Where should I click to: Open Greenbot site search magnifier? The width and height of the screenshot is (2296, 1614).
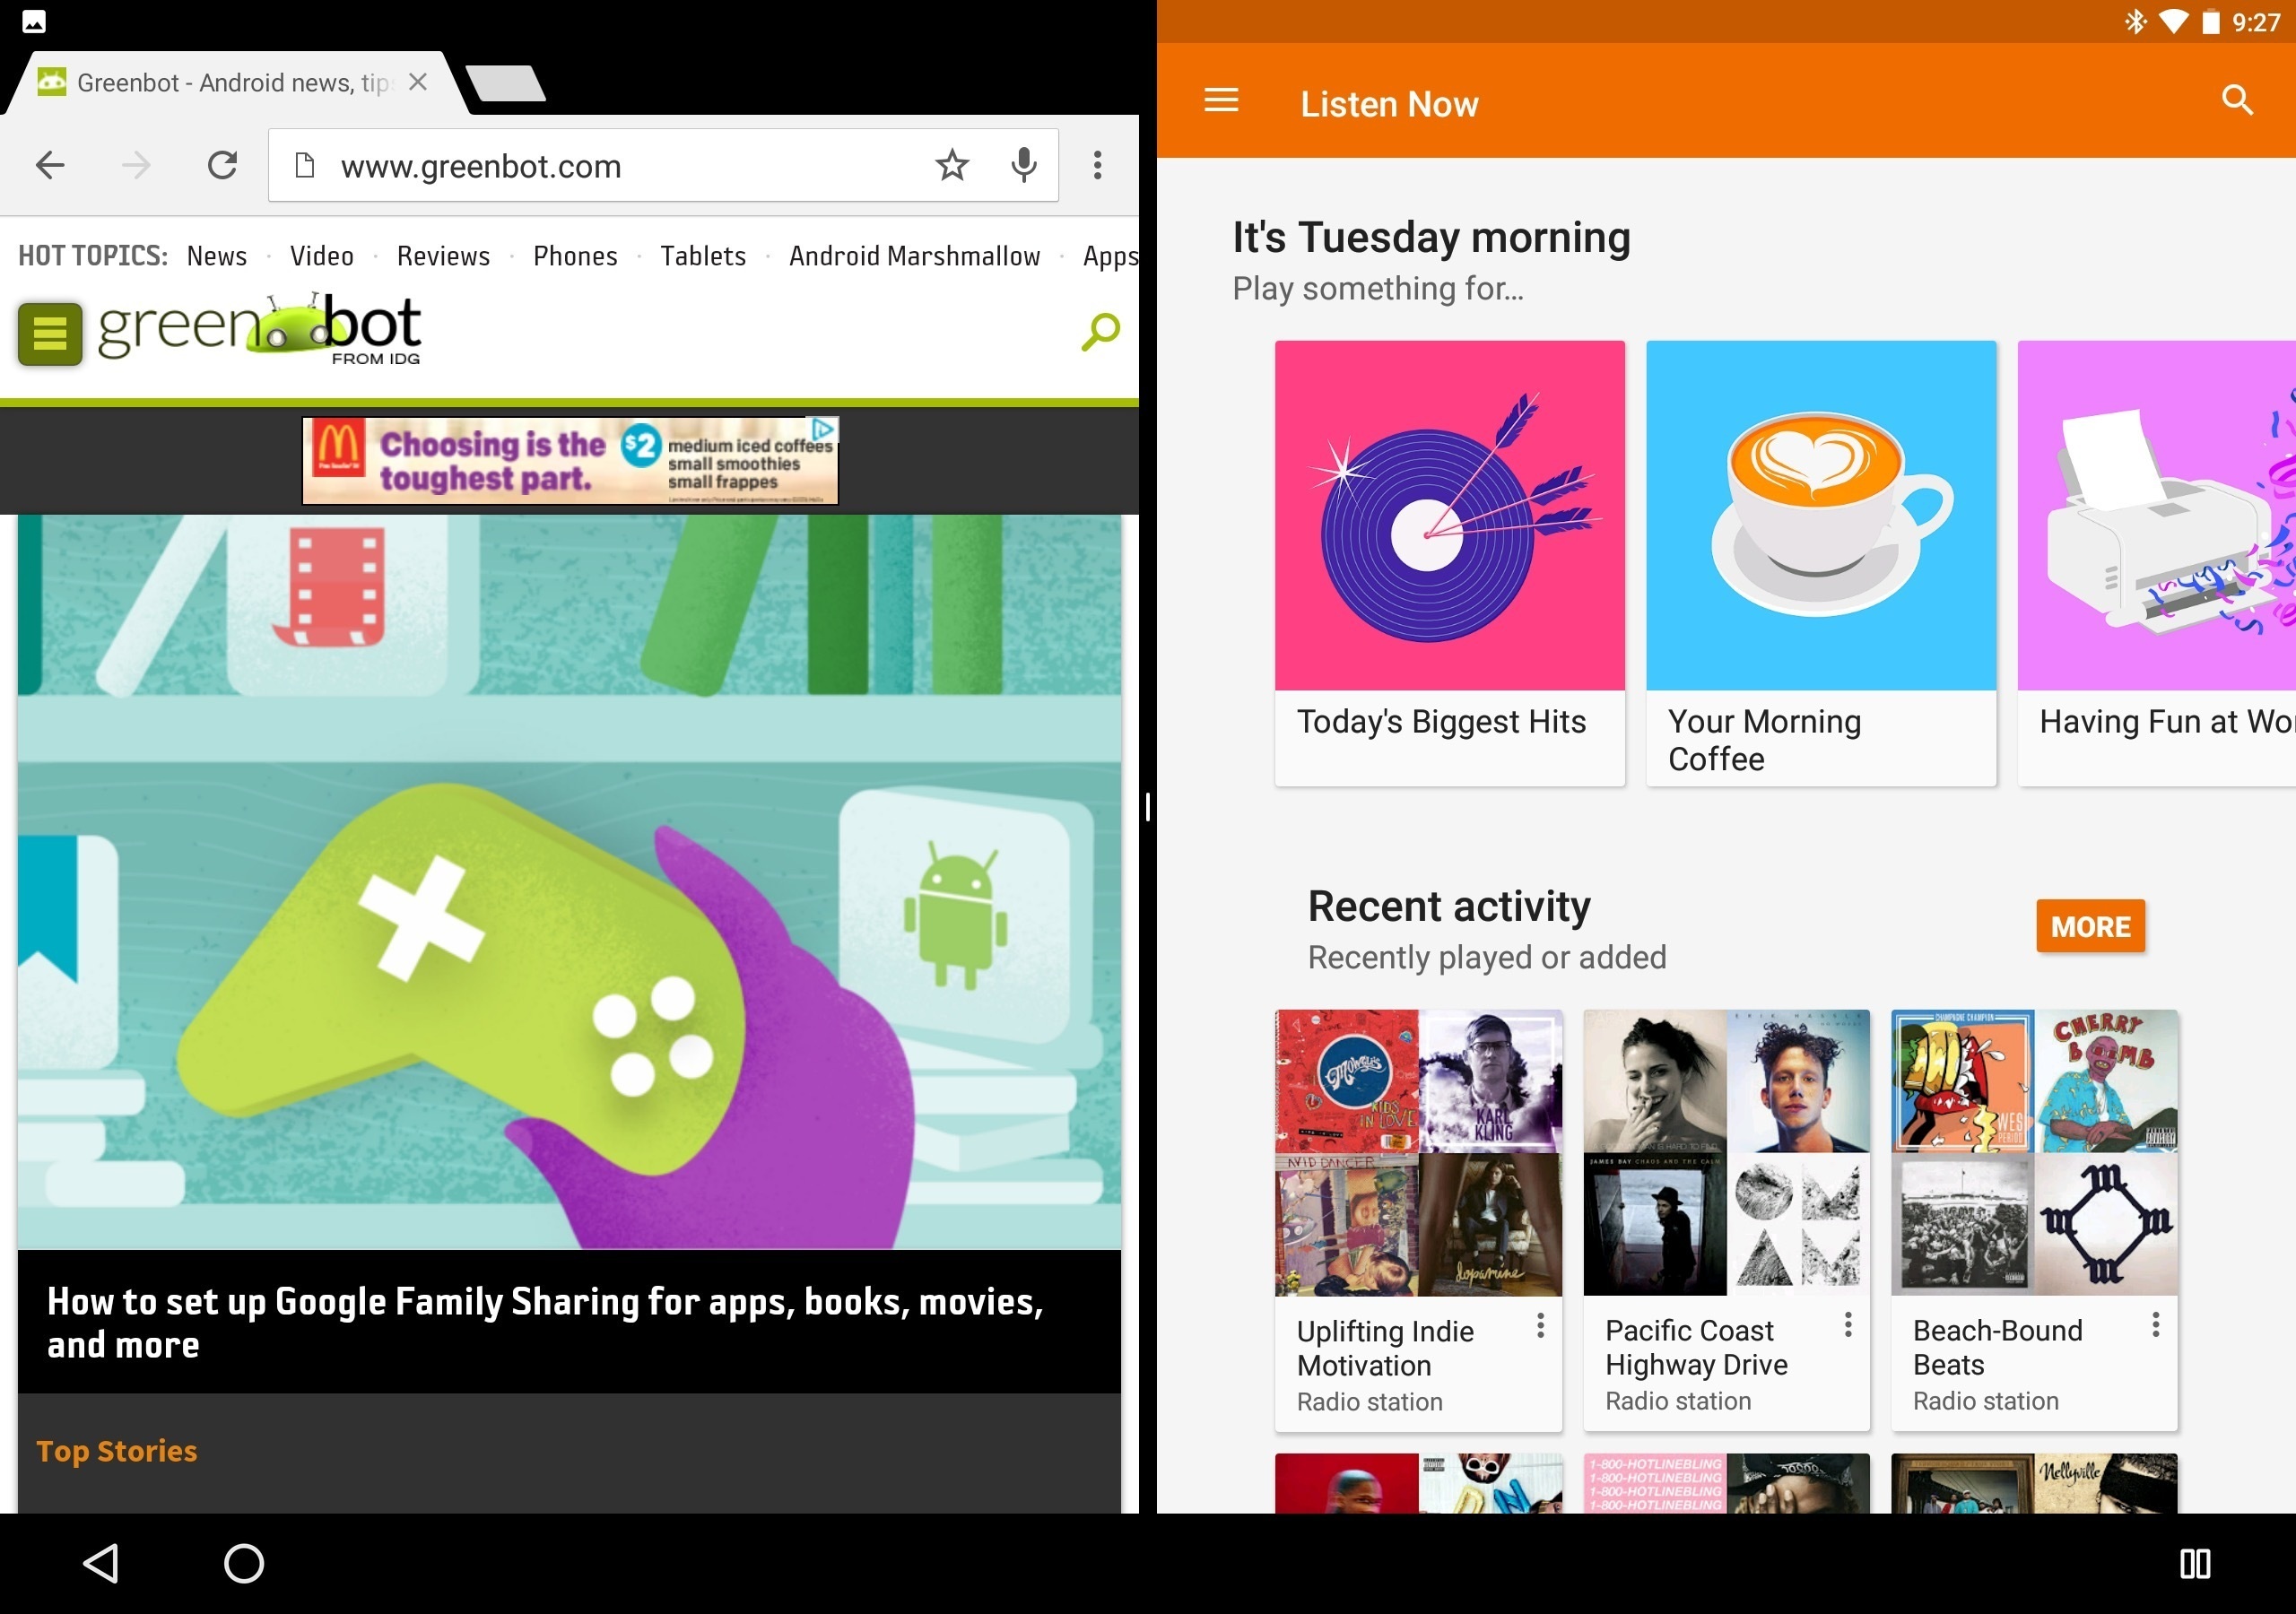pos(1100,331)
